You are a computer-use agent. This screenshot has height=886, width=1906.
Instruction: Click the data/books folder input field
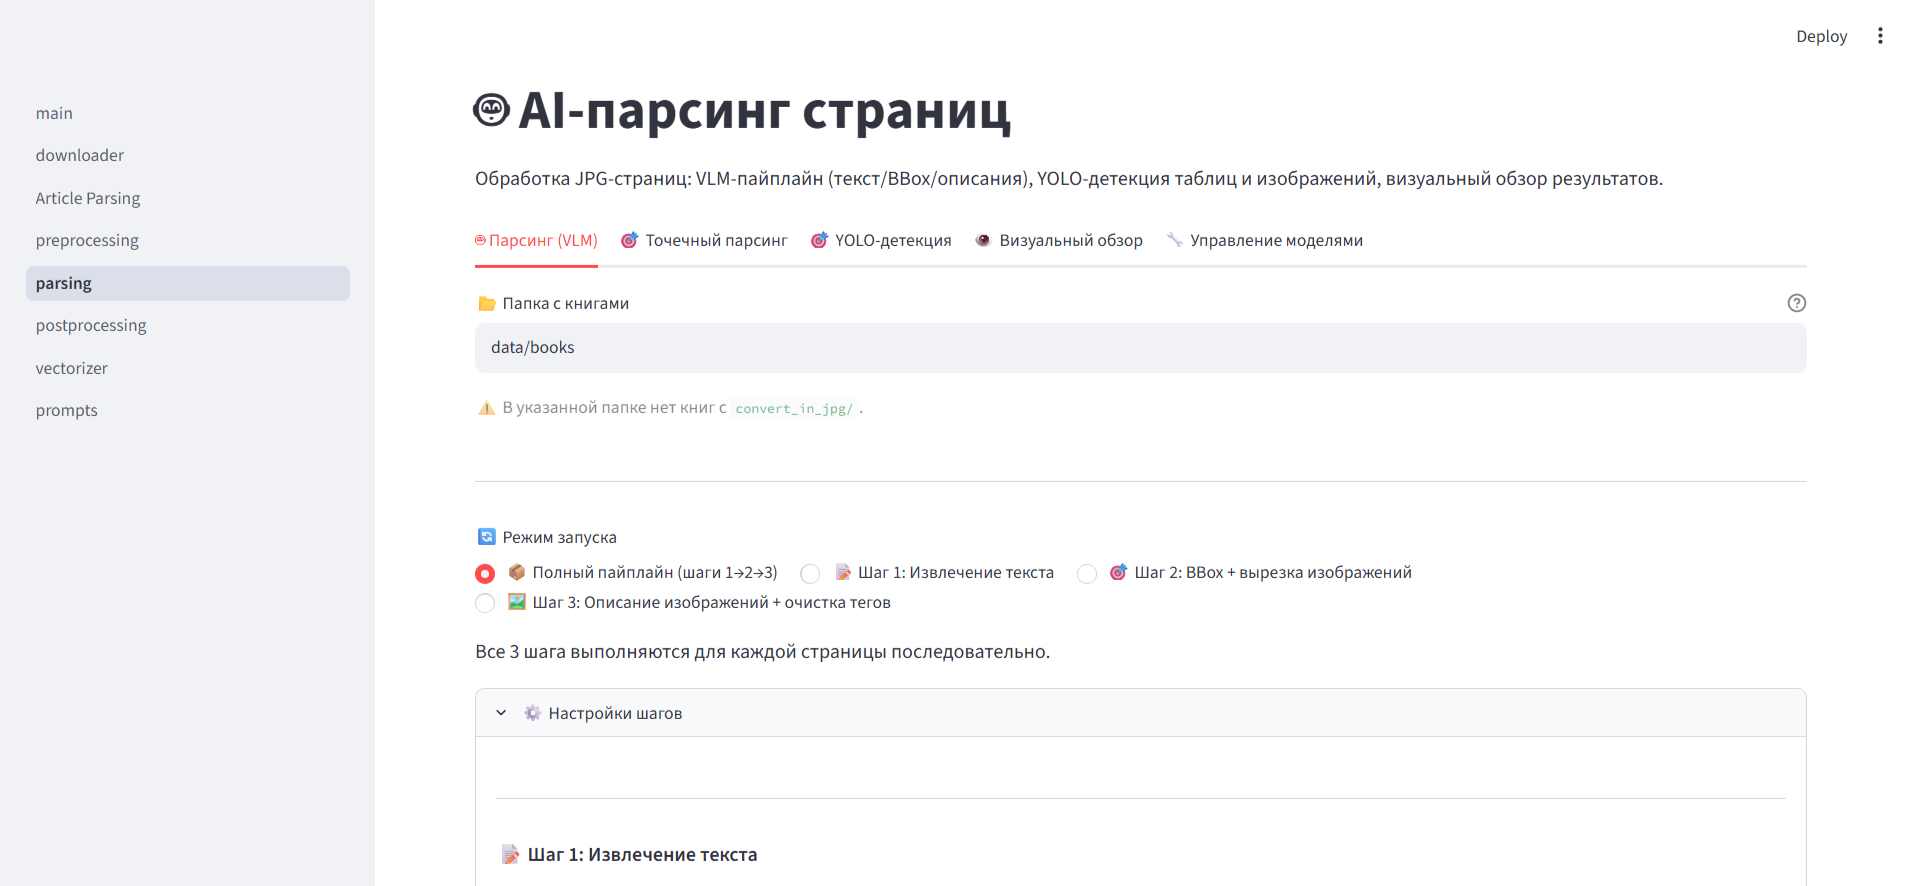click(x=1140, y=348)
